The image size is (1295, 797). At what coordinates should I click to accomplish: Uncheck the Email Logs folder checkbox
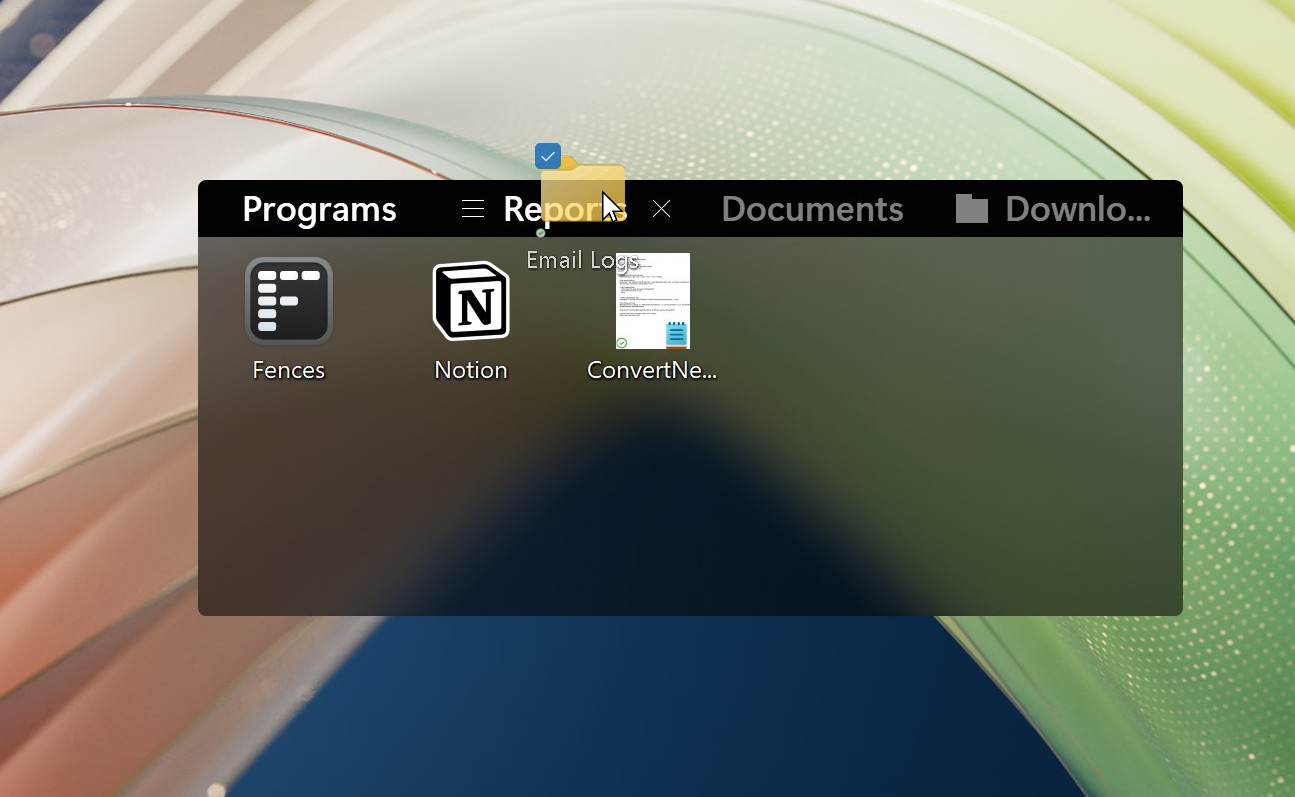click(548, 156)
